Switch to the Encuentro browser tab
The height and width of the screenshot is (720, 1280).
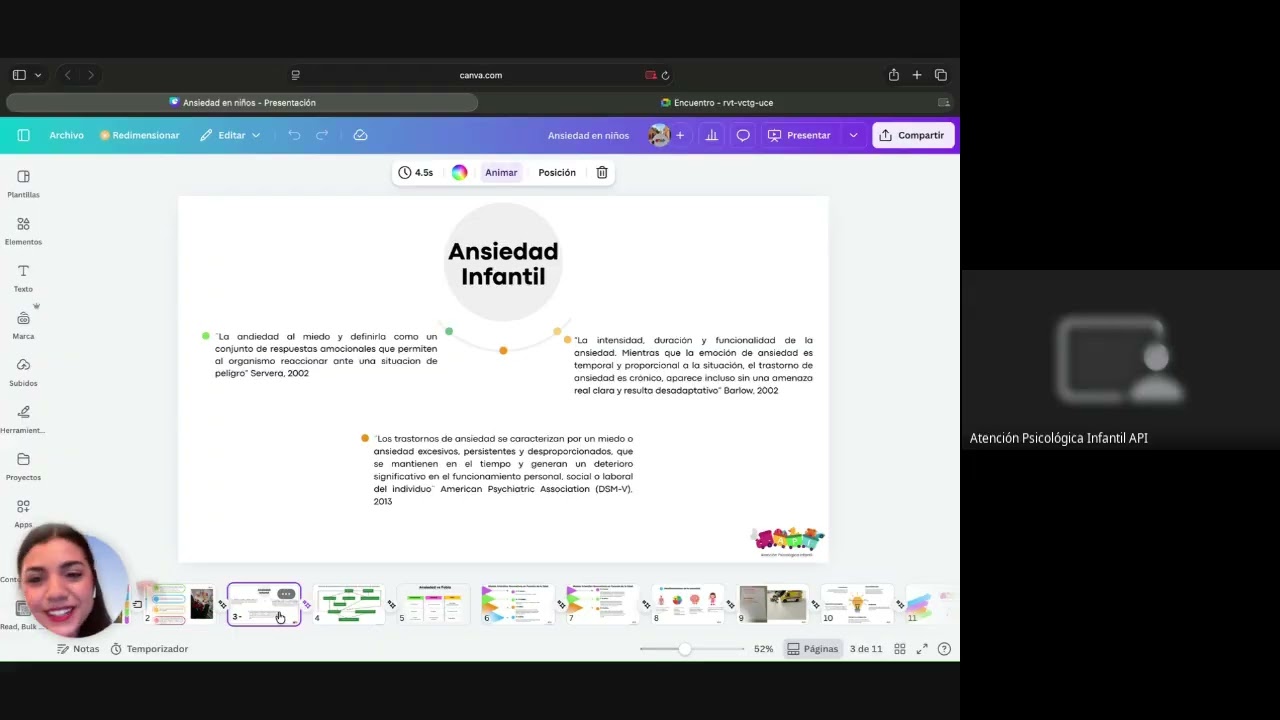pyautogui.click(x=717, y=103)
